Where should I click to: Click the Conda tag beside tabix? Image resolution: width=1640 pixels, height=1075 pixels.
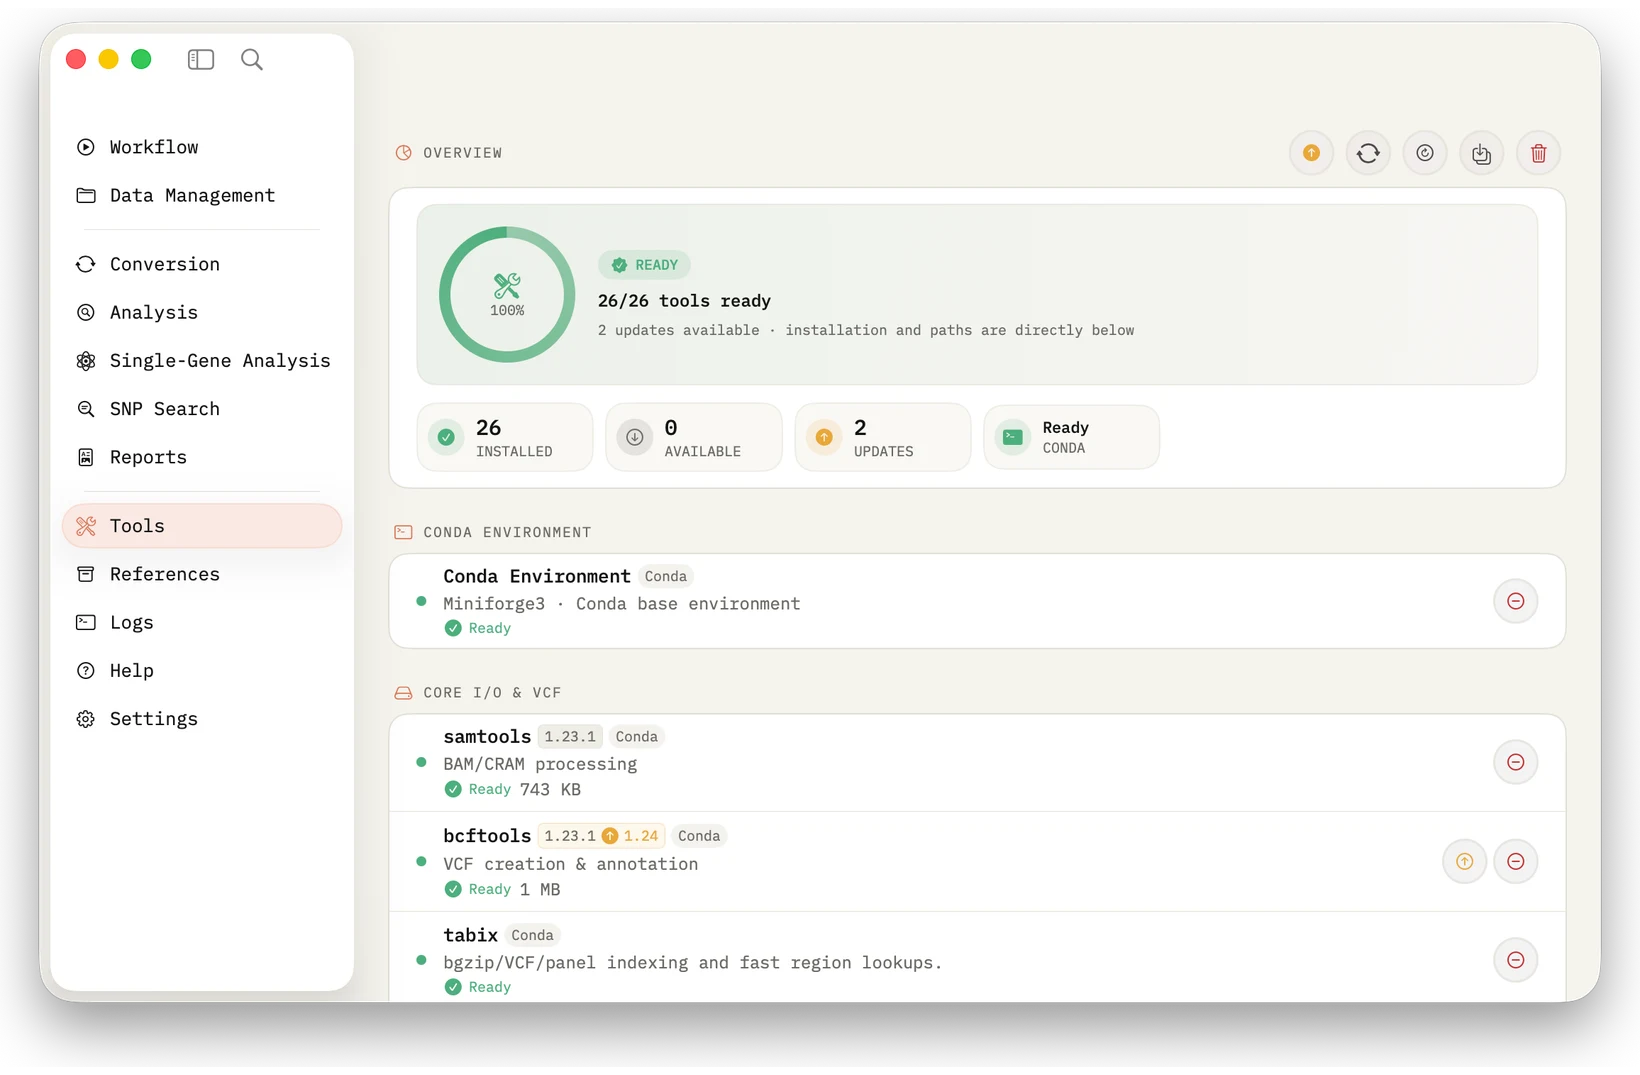pos(532,936)
